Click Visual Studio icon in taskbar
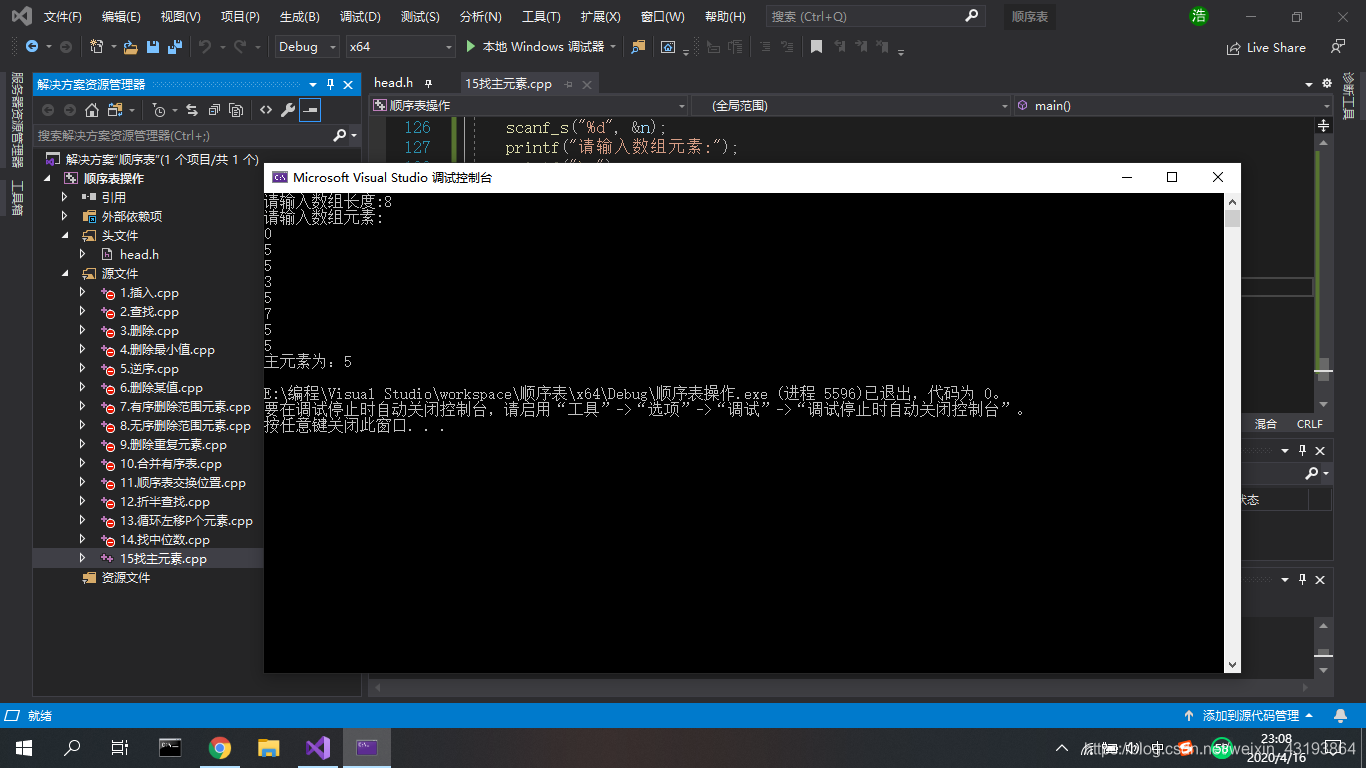The image size is (1366, 768). point(318,747)
